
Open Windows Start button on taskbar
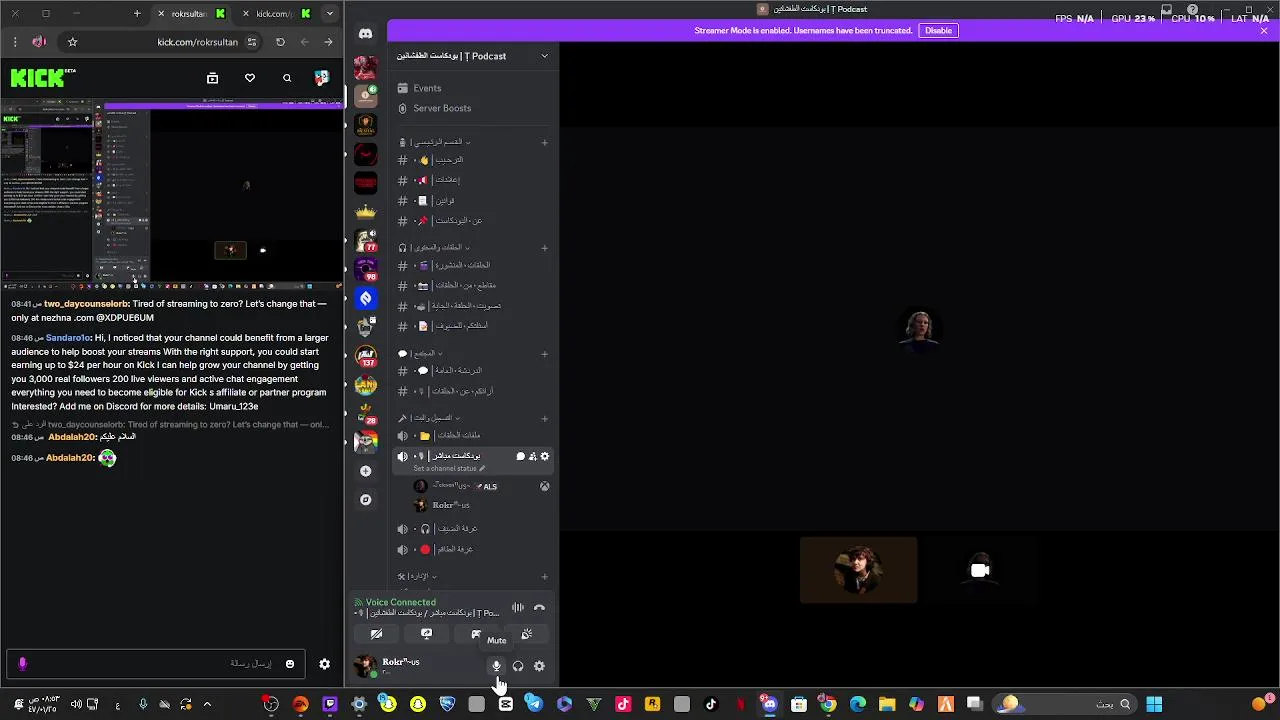tap(1154, 704)
